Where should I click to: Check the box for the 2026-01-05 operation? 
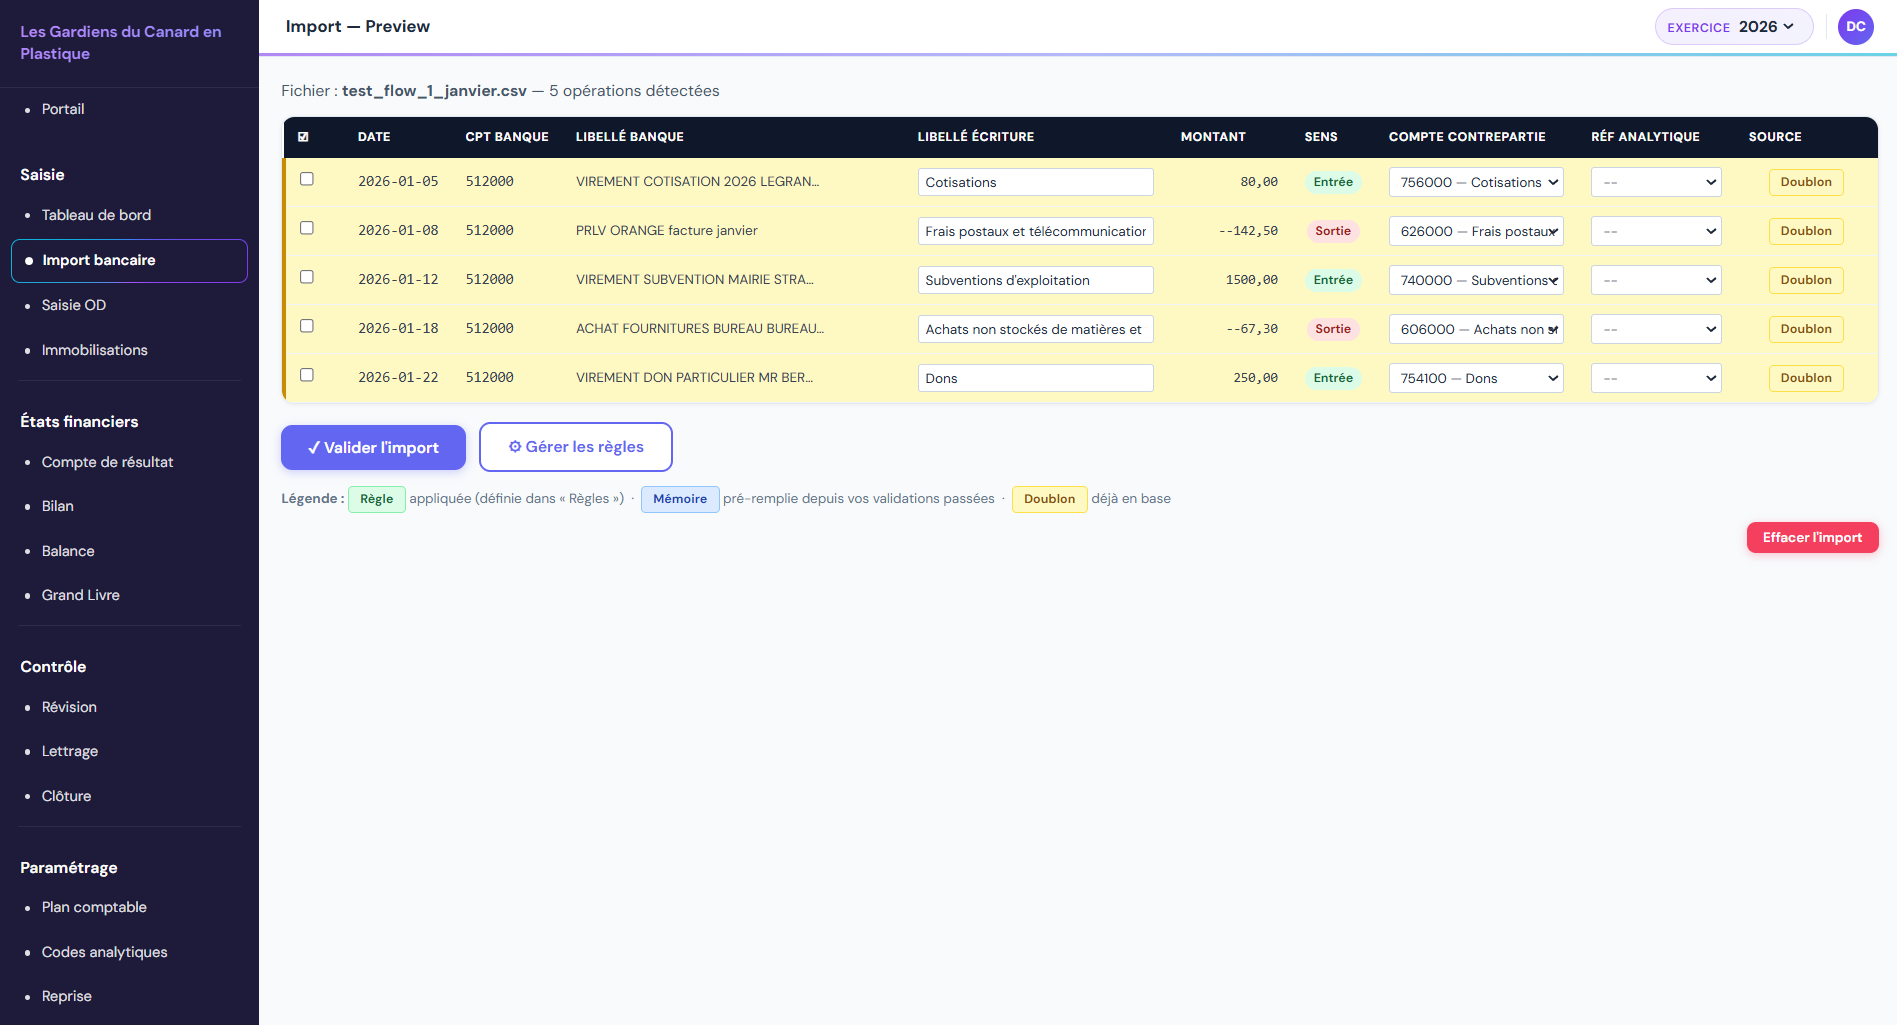pos(307,179)
